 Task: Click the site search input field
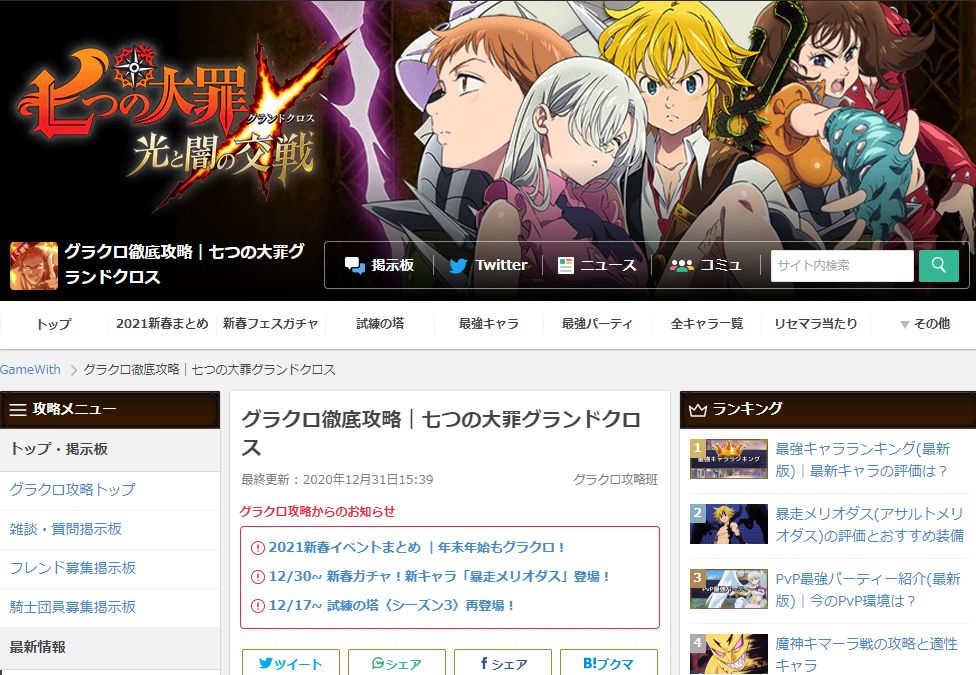(842, 266)
